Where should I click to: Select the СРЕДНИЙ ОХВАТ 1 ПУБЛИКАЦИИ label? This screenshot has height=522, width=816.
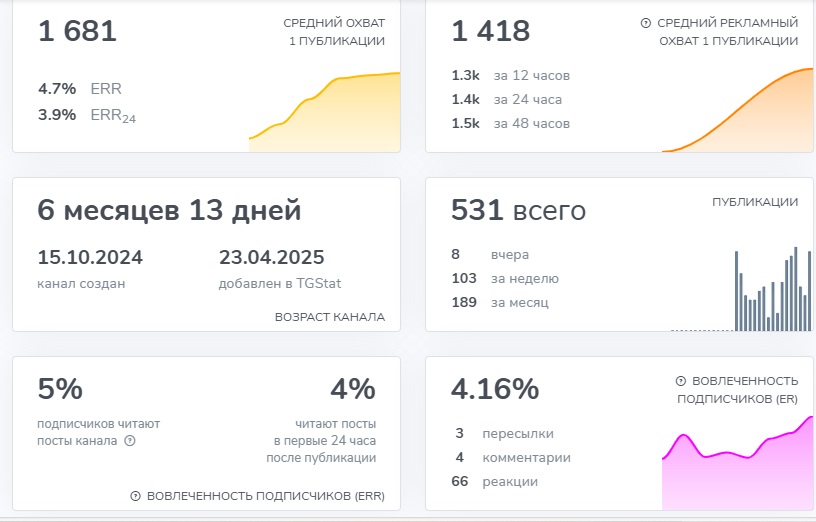[334, 32]
